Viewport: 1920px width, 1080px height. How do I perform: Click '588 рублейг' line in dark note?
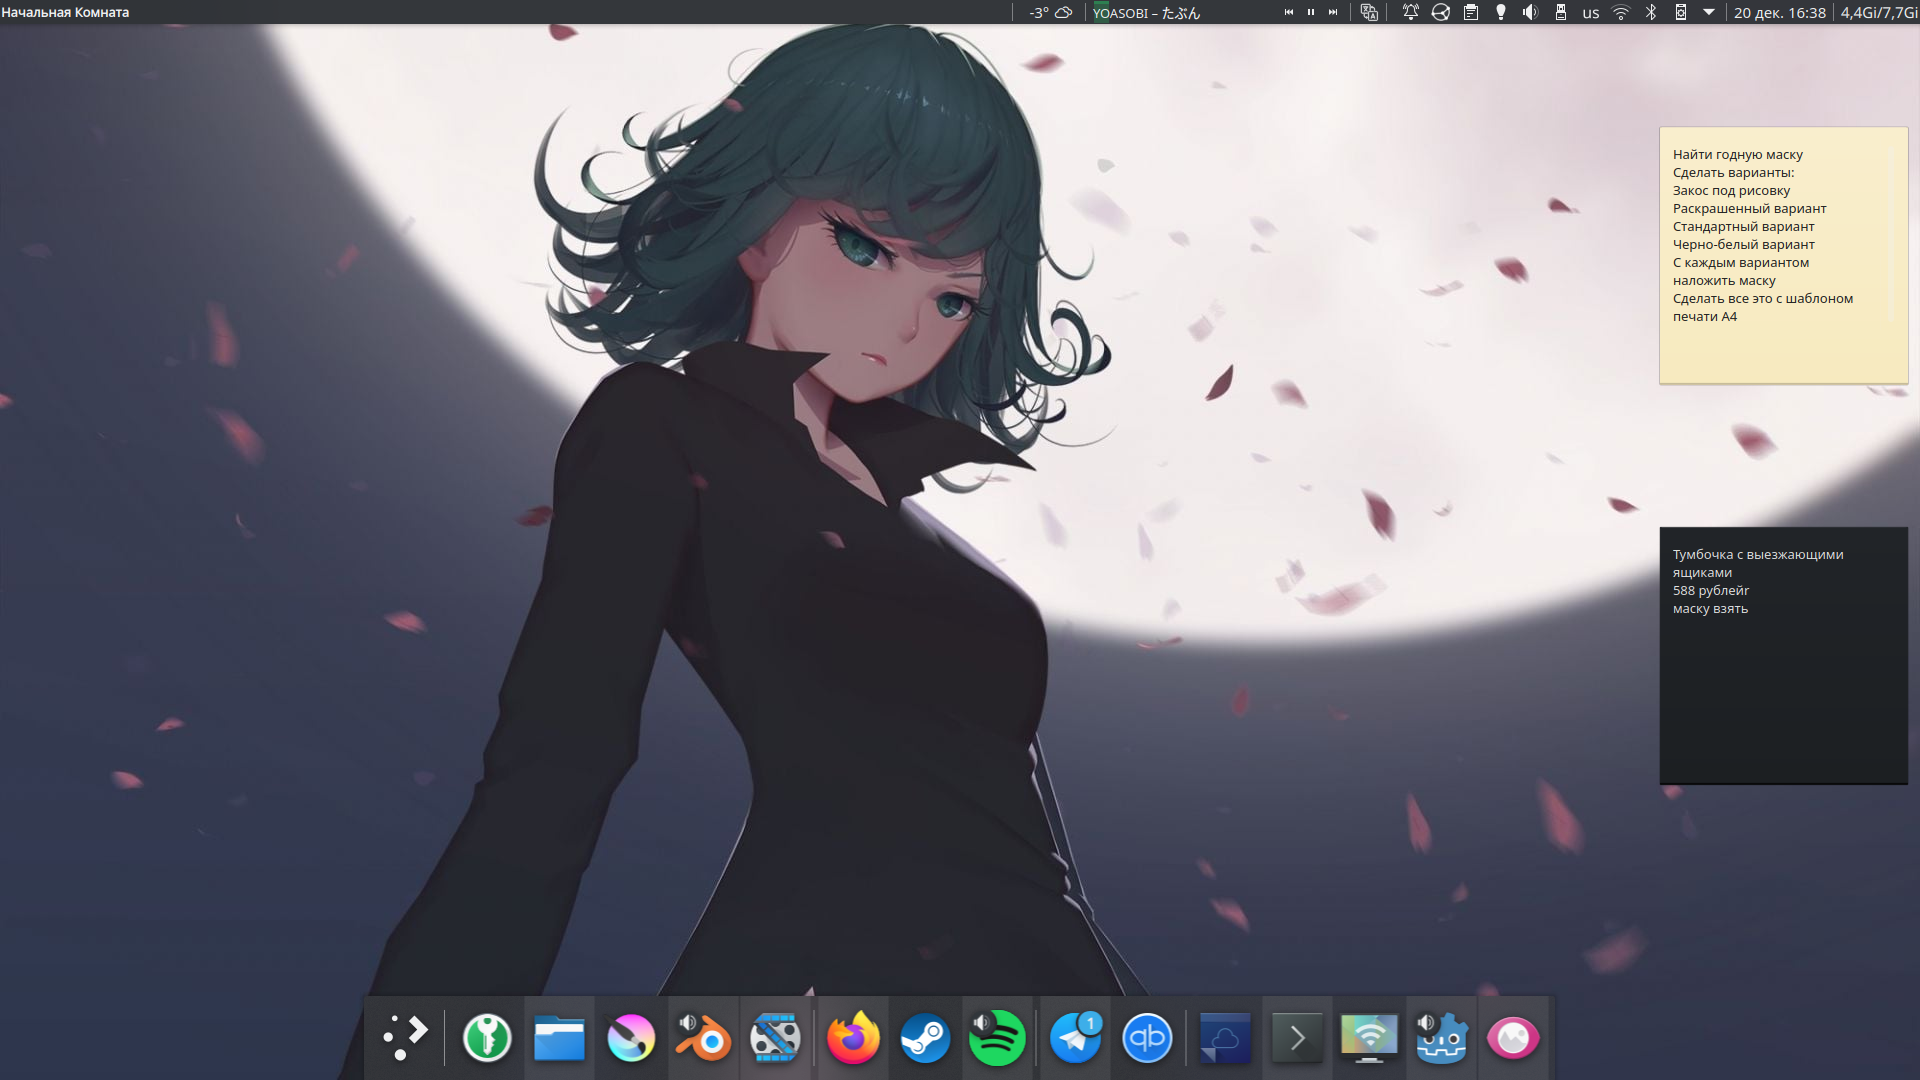1711,590
